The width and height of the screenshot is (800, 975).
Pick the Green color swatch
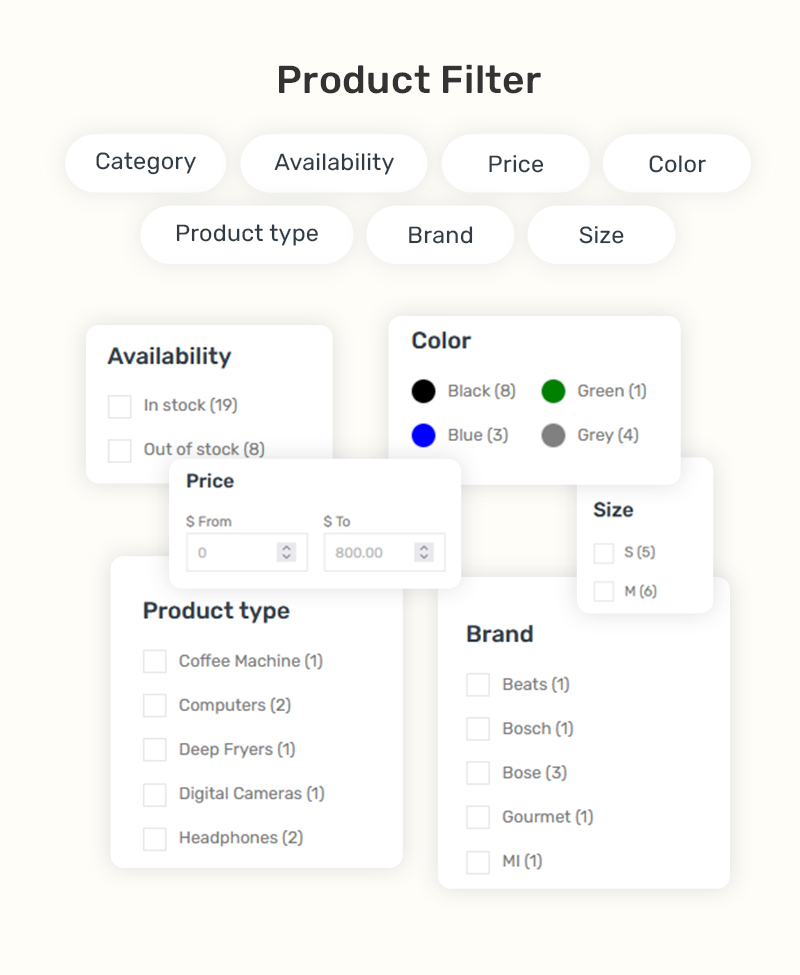point(554,391)
